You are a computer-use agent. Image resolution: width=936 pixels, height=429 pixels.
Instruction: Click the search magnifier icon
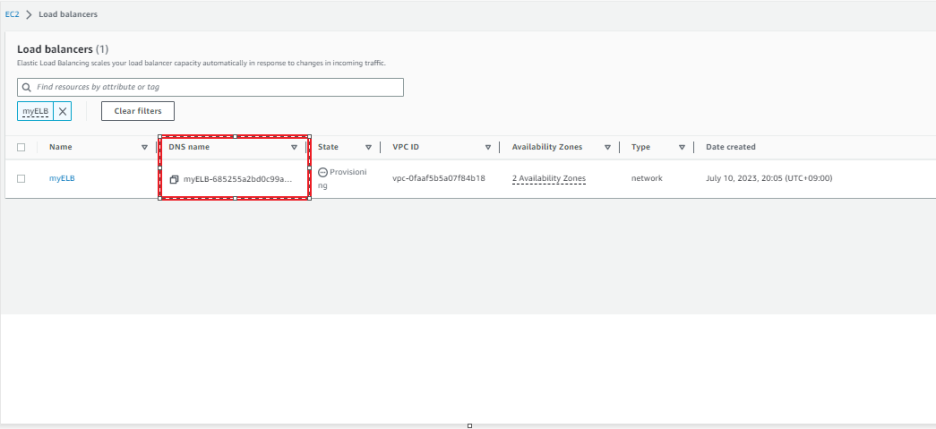tap(26, 87)
